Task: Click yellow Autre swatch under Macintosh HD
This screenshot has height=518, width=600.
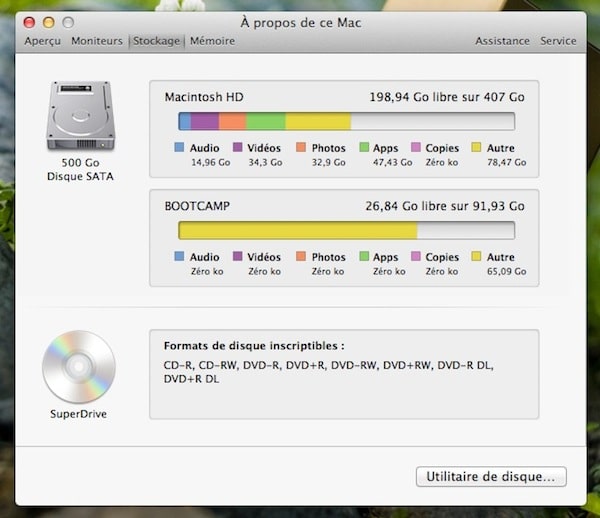Action: [476, 147]
